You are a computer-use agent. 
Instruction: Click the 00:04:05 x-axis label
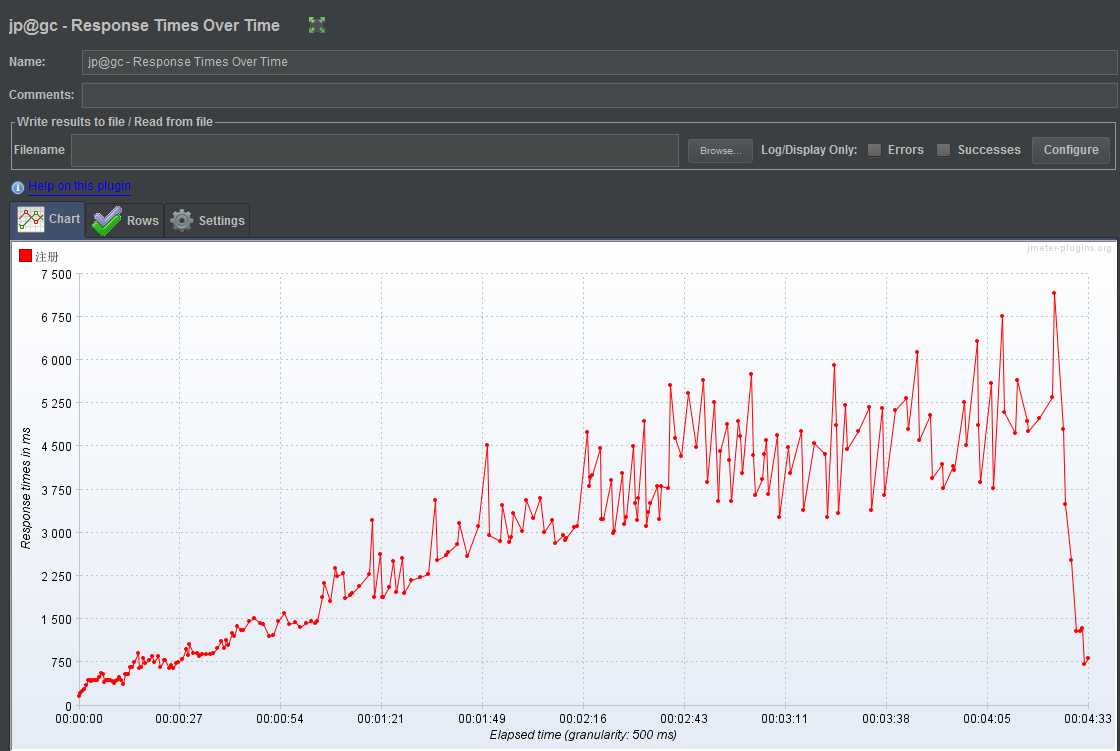click(986, 719)
